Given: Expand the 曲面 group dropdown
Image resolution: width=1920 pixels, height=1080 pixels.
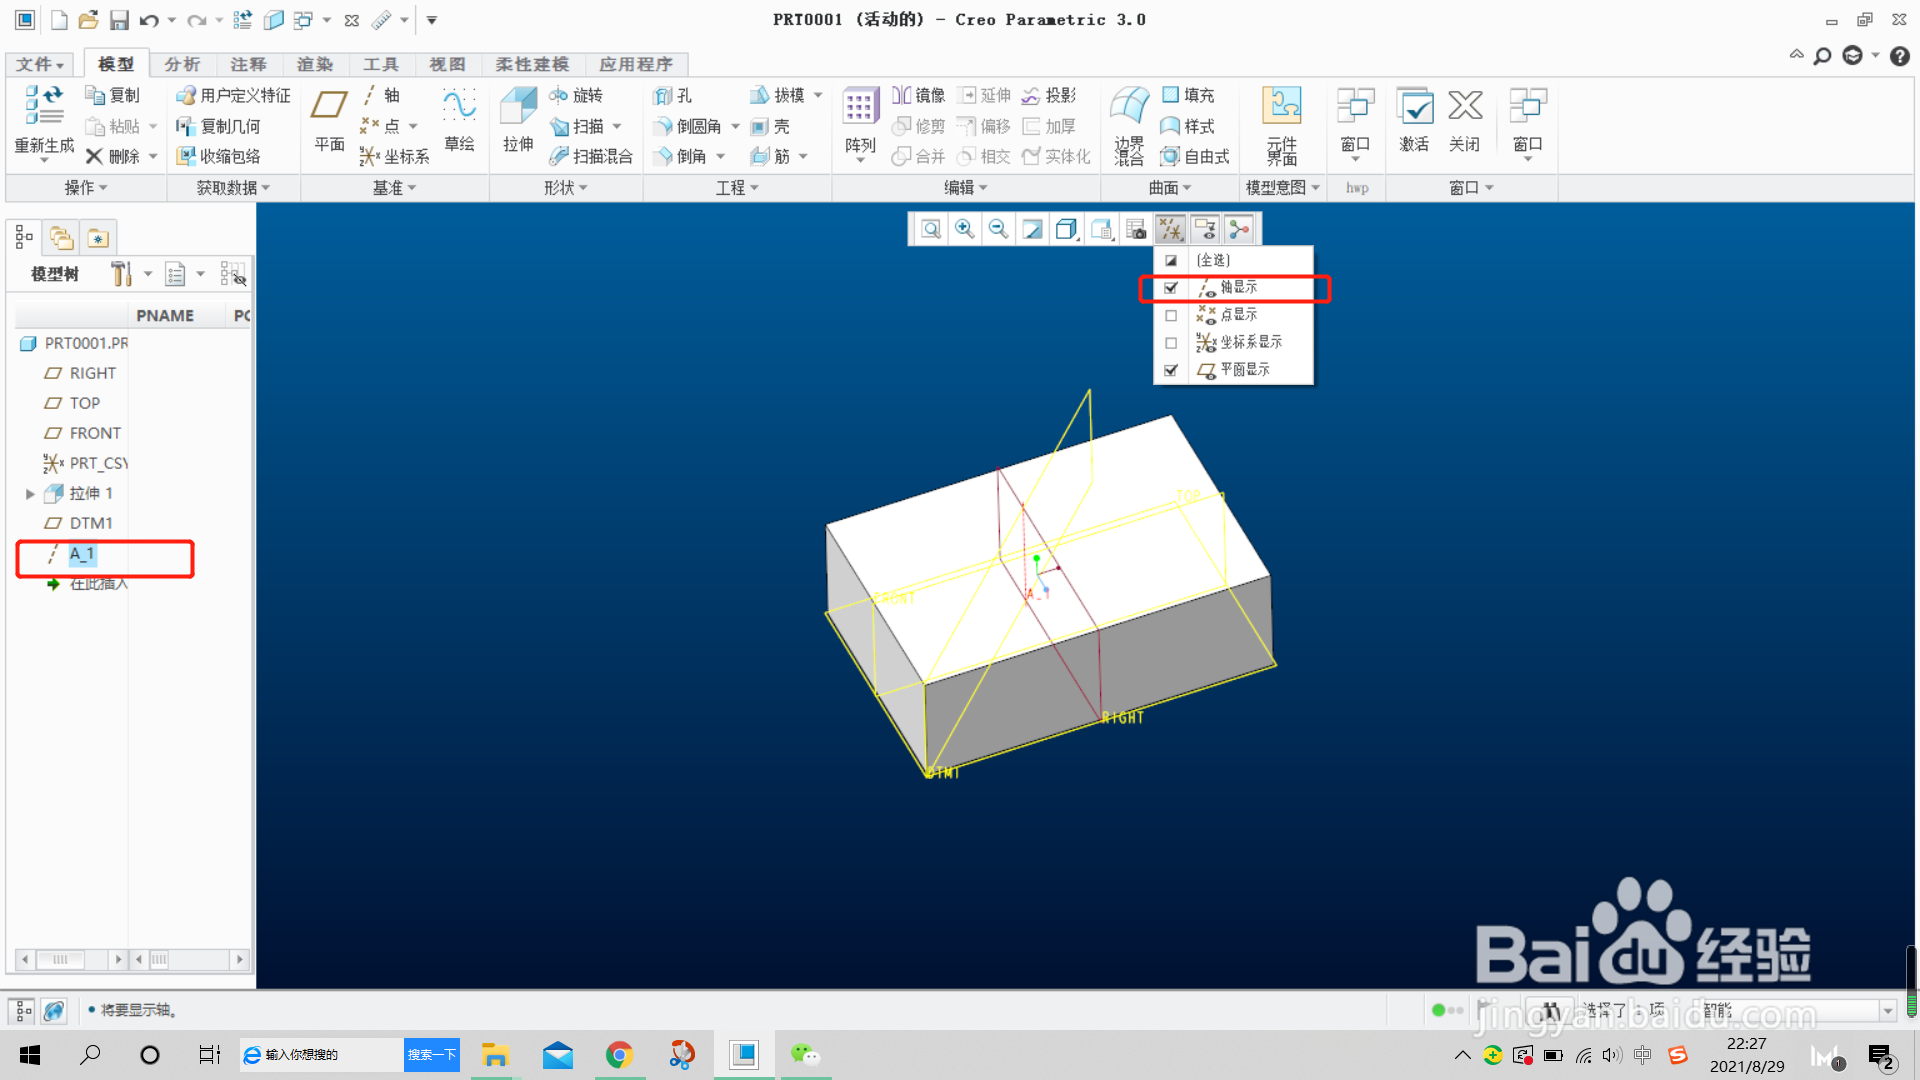Looking at the screenshot, I should point(1170,188).
